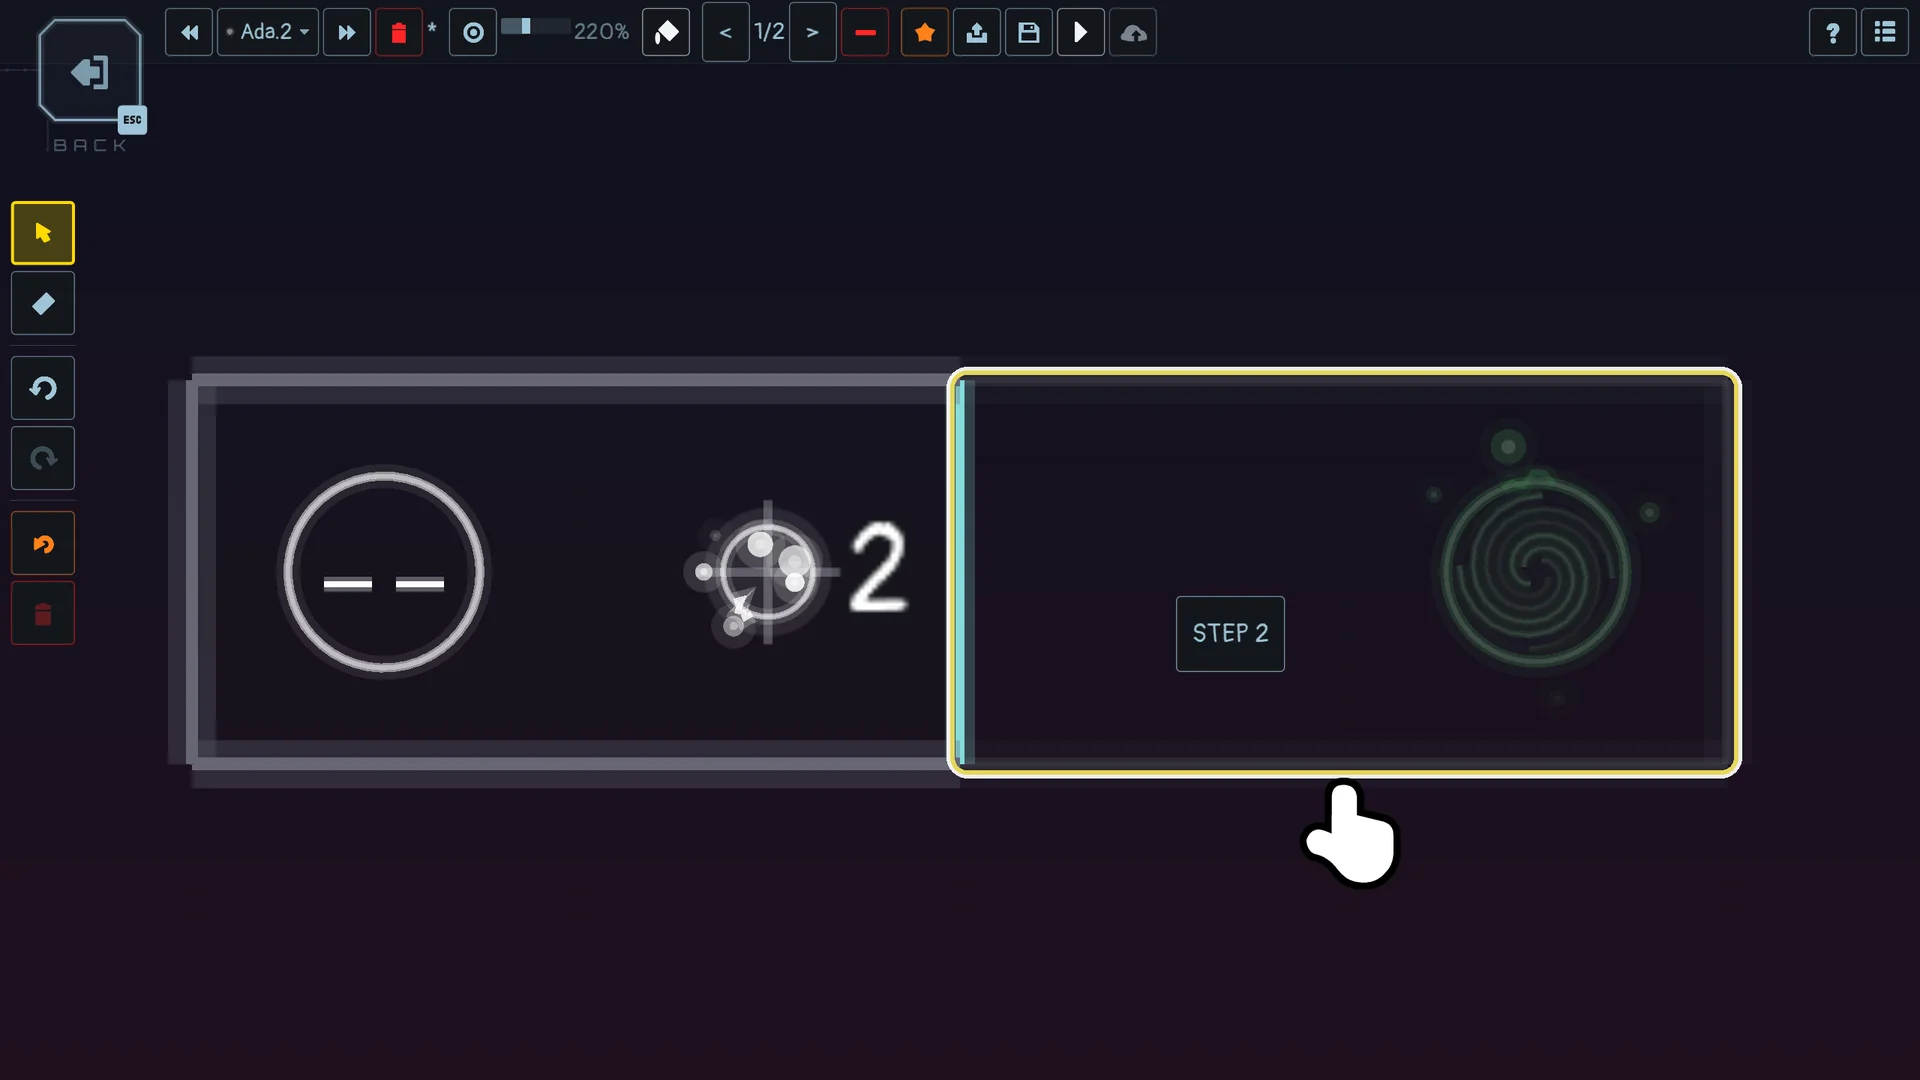Go to previous level with rewind arrows
The width and height of the screenshot is (1920, 1080).
pyautogui.click(x=189, y=32)
